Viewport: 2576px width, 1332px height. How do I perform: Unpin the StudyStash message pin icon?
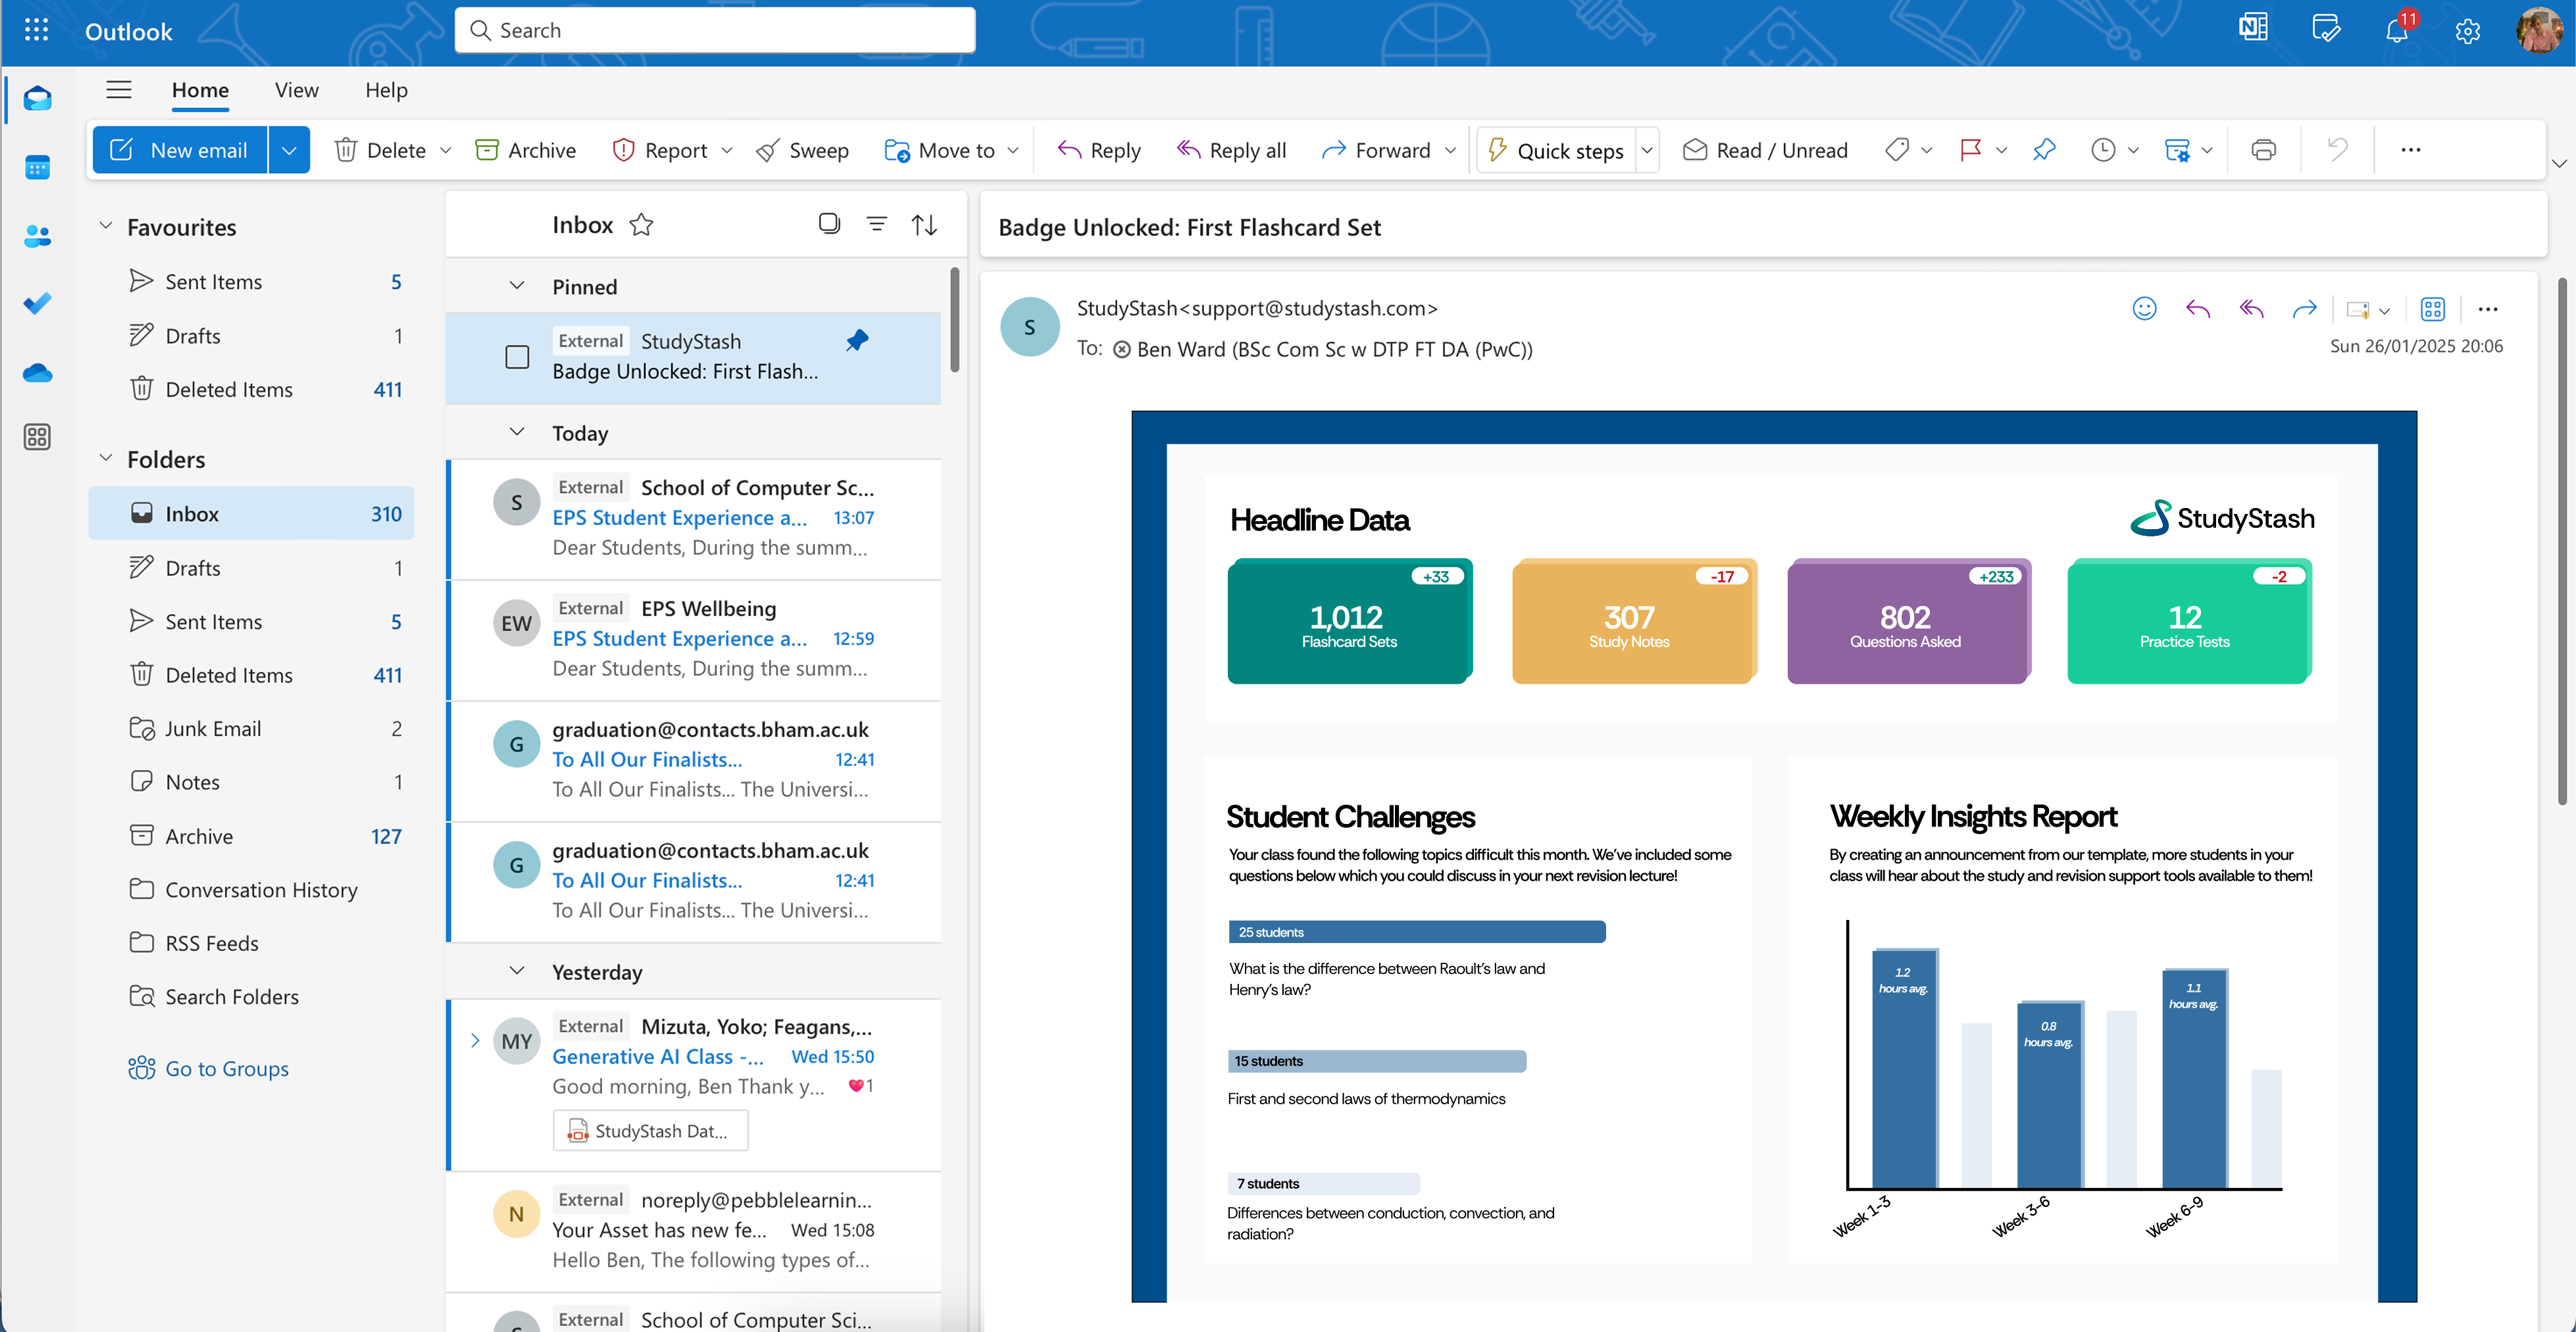(x=857, y=341)
